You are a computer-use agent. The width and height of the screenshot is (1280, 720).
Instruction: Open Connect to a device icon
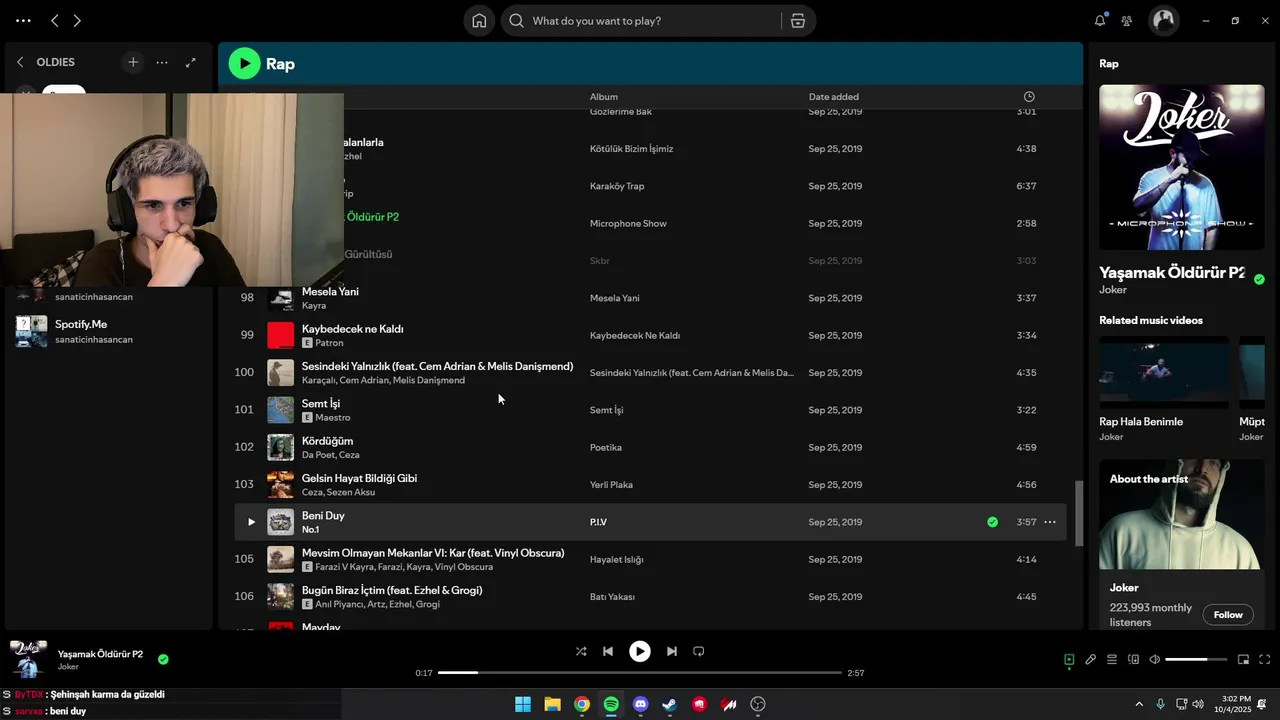tap(1133, 659)
